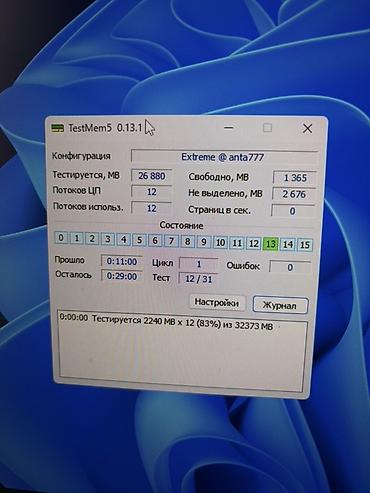
Task: Click the Страниц в сек. value 0
Action: point(292,211)
